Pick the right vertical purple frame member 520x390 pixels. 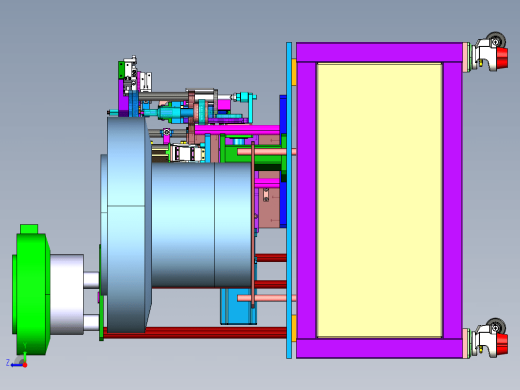coord(453,200)
